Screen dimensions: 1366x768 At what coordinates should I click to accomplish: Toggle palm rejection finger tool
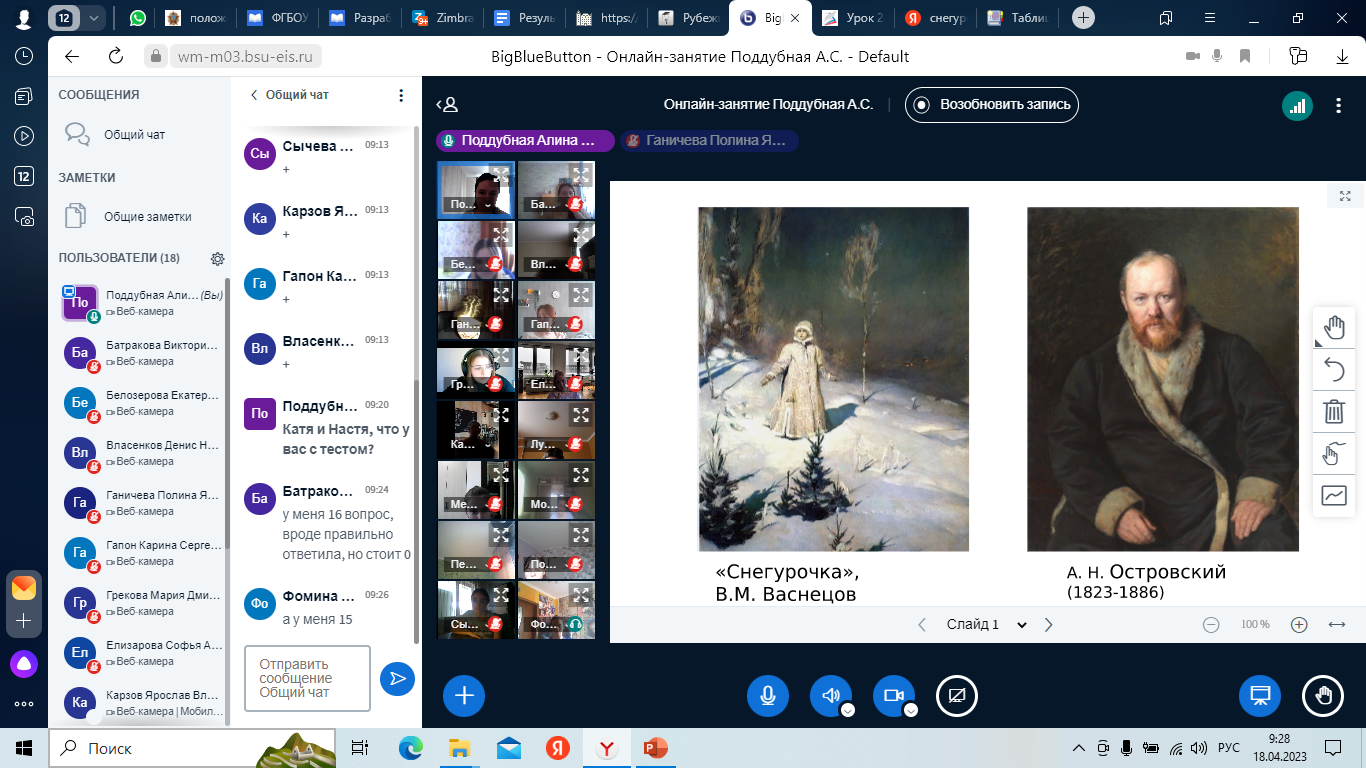pos(1334,453)
